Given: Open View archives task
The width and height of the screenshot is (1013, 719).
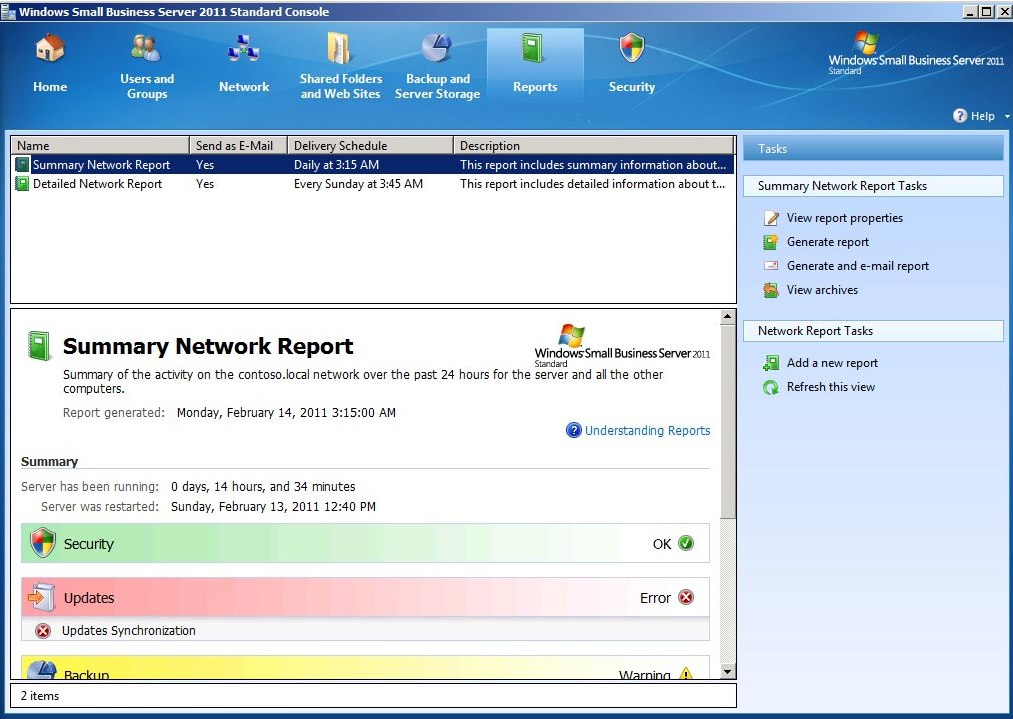Looking at the screenshot, I should click(821, 290).
